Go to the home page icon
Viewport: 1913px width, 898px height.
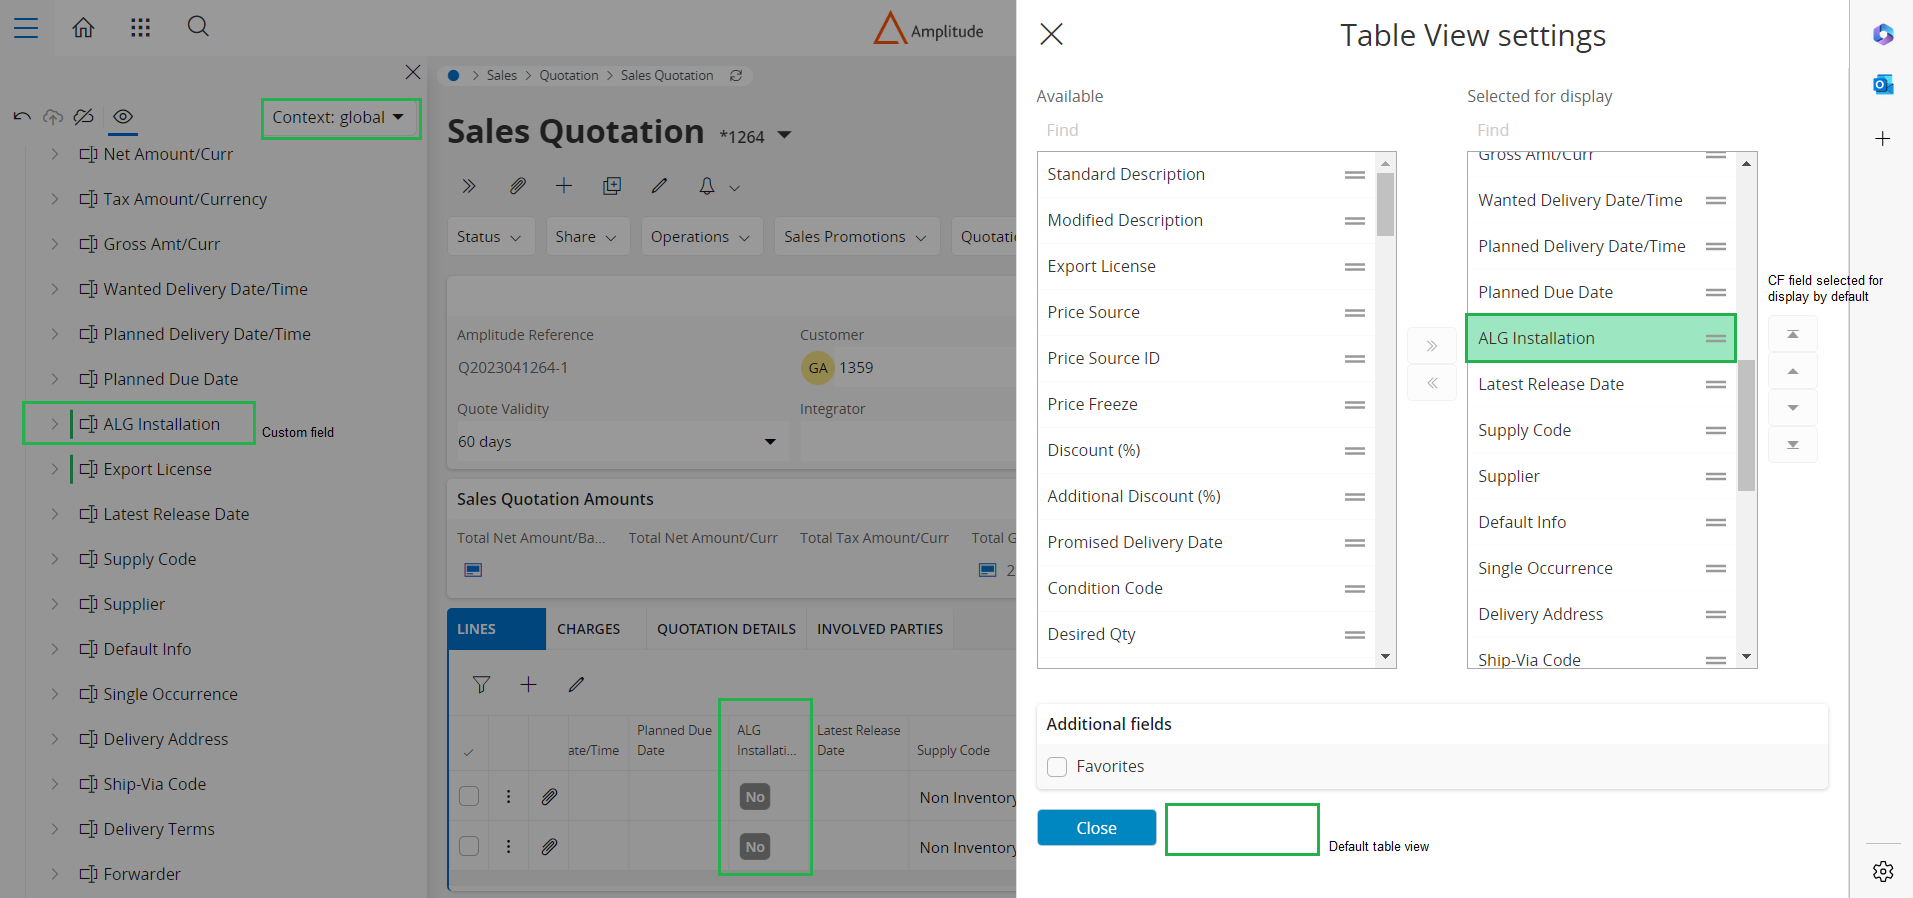click(x=83, y=28)
